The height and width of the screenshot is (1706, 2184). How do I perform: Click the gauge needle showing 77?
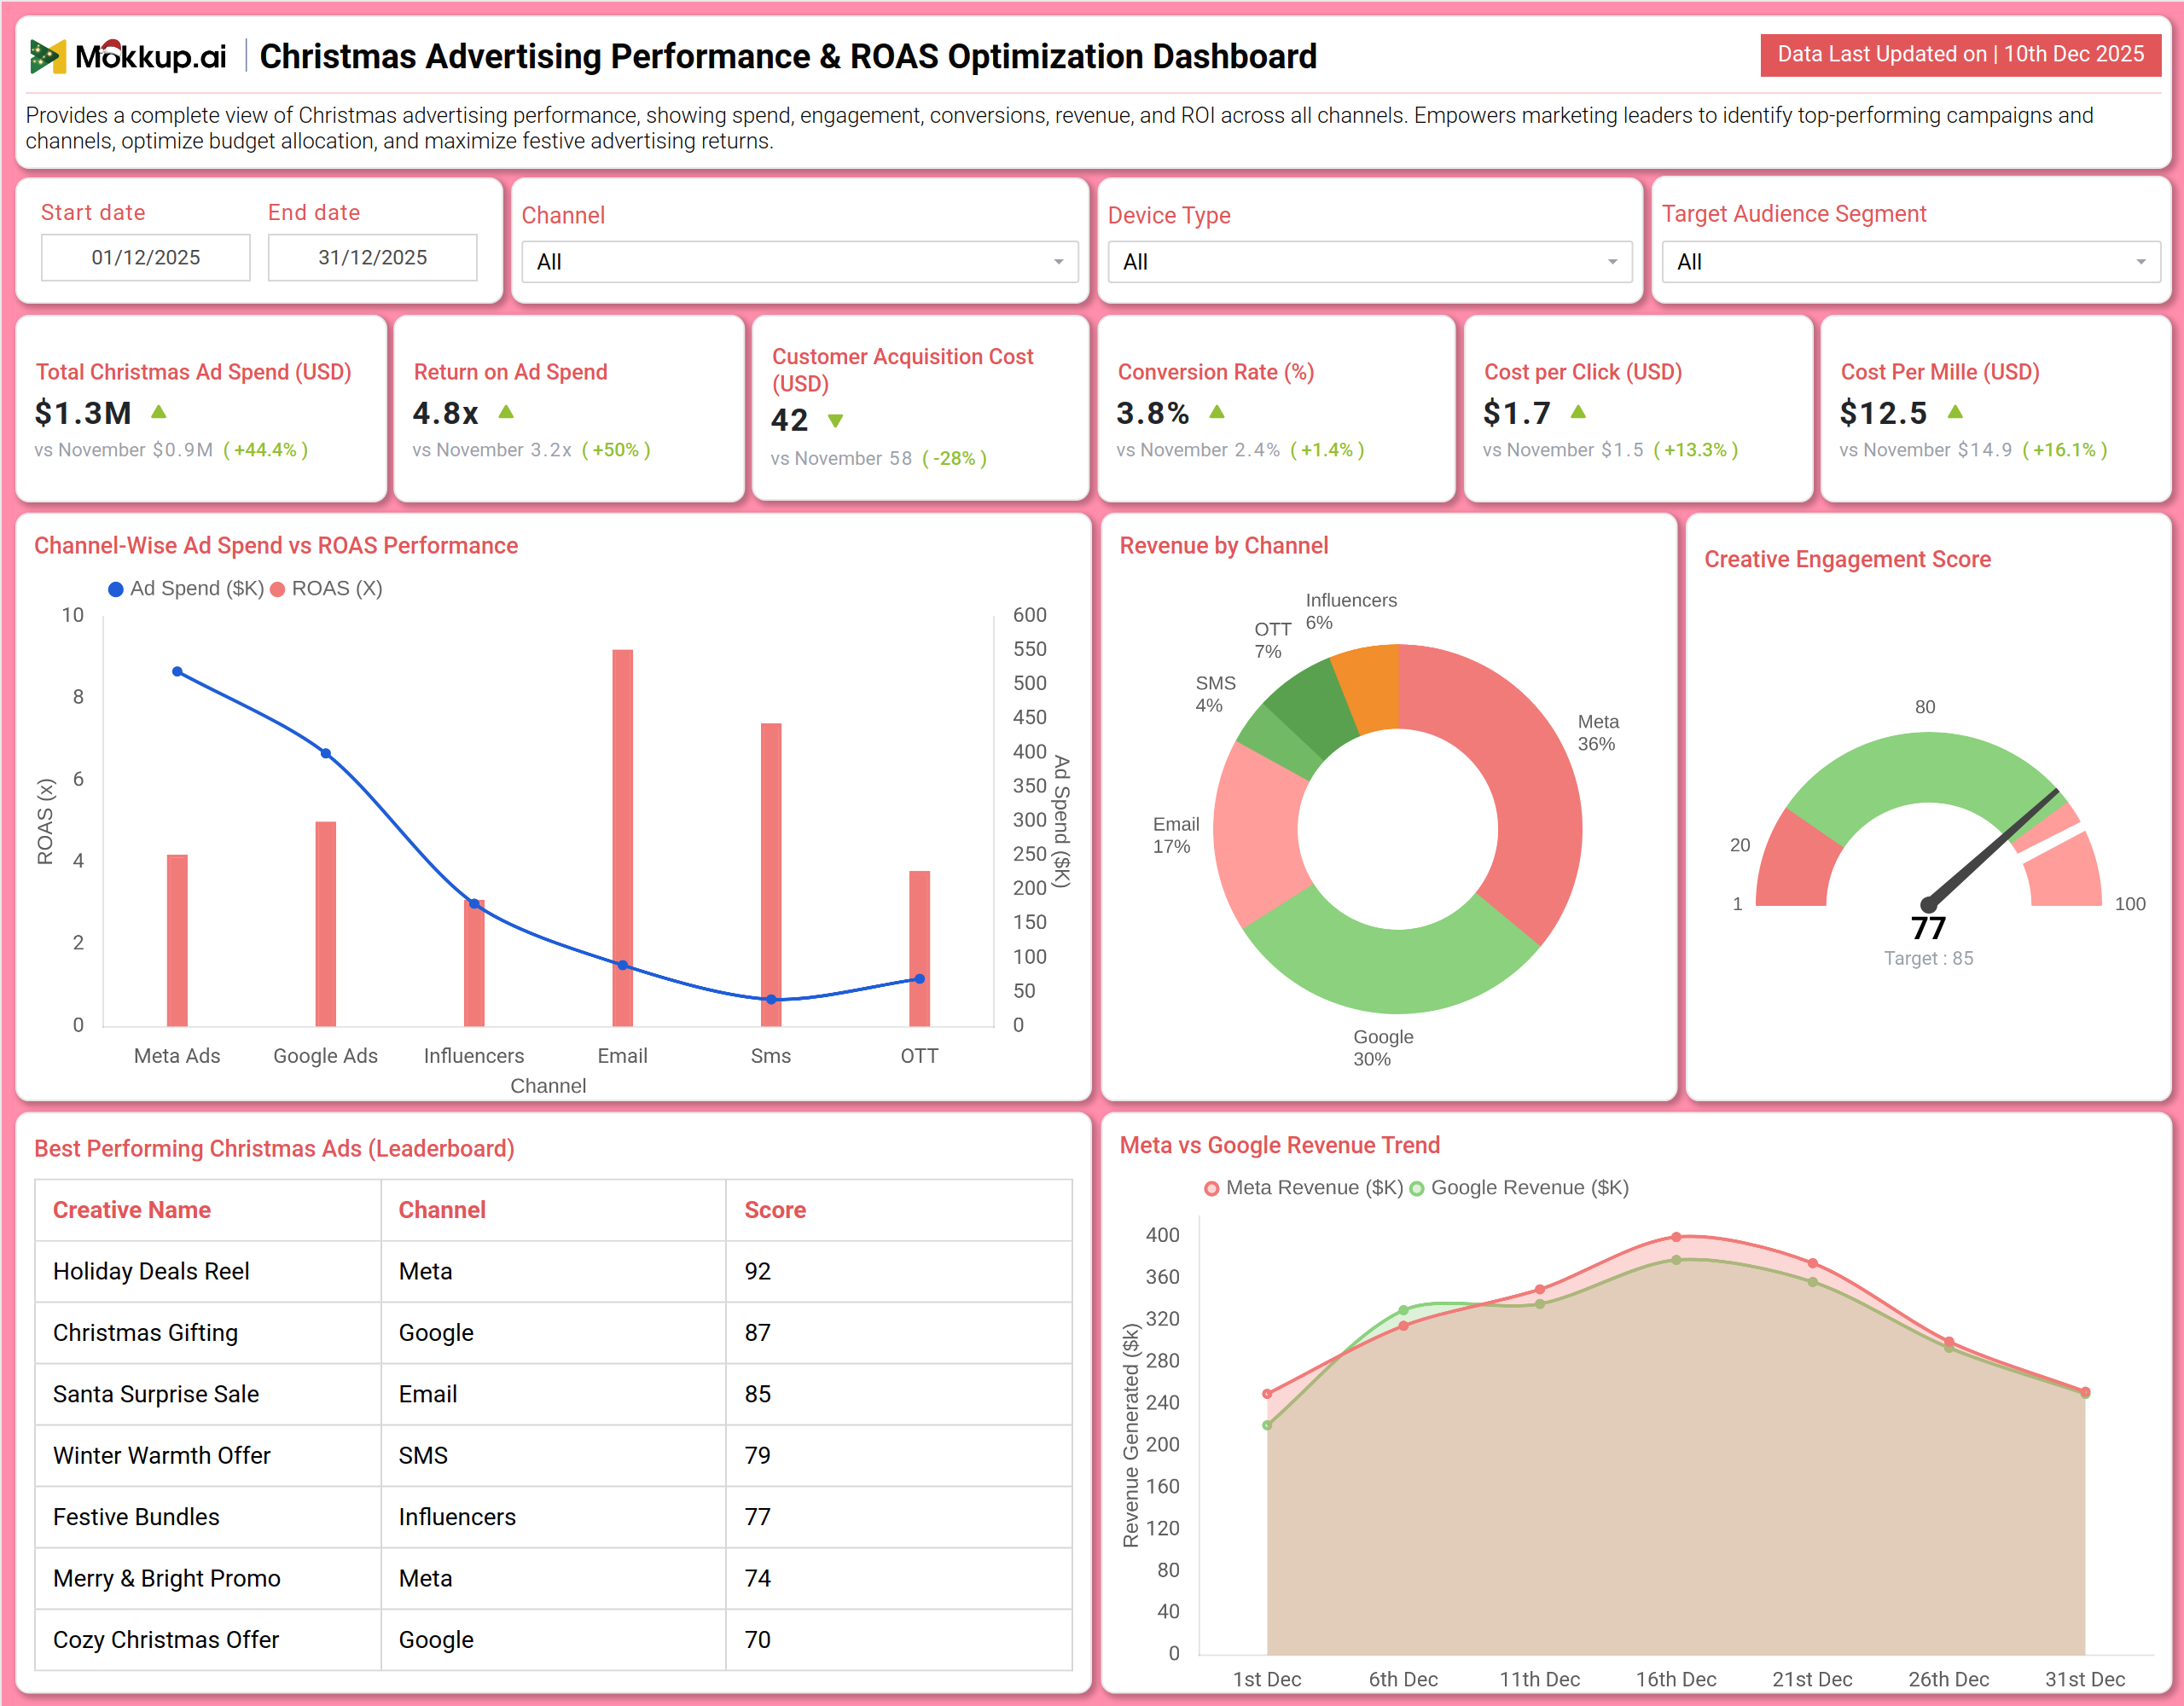pos(1992,848)
